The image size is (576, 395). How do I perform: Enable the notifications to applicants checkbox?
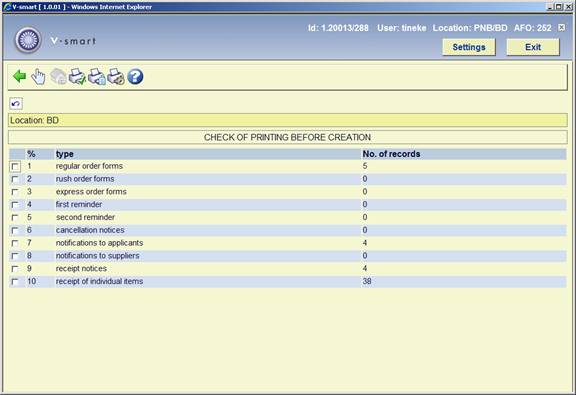pos(15,243)
